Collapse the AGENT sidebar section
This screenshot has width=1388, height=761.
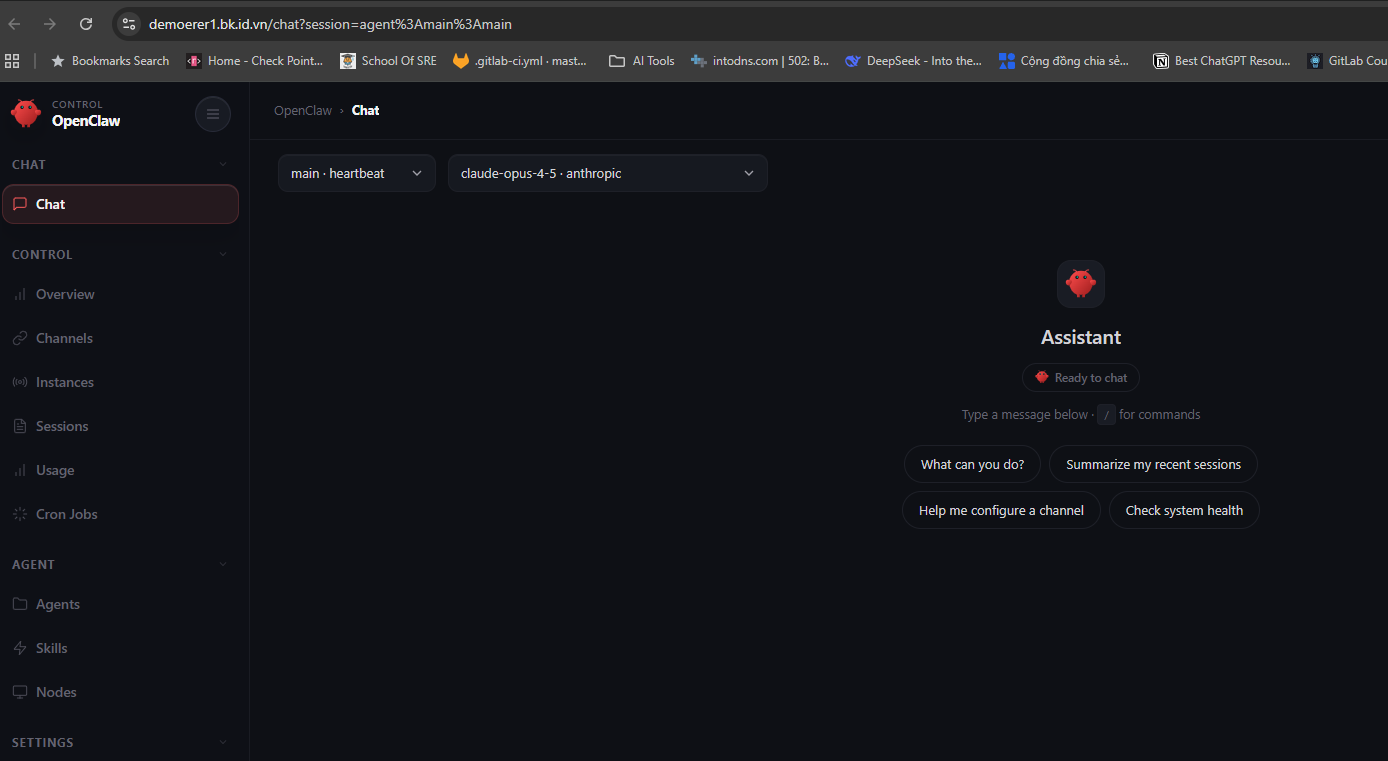click(x=222, y=565)
